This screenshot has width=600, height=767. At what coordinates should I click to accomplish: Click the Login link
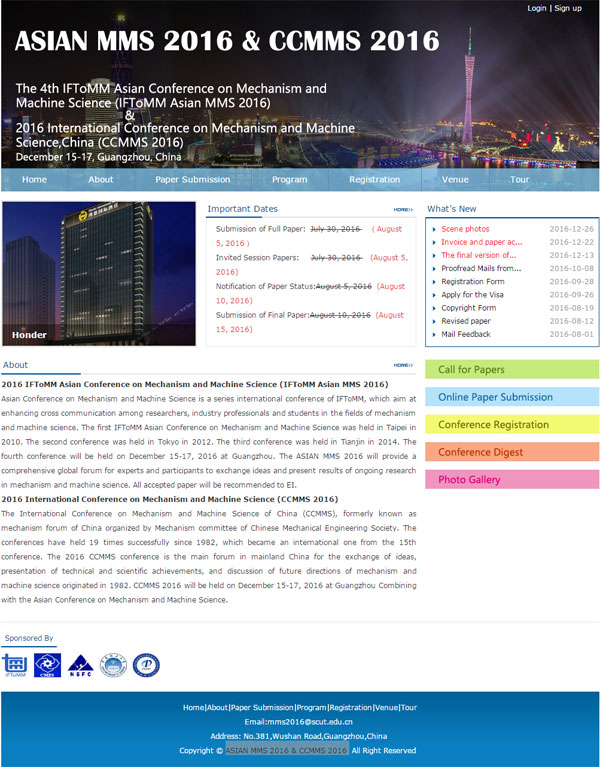pos(537,8)
